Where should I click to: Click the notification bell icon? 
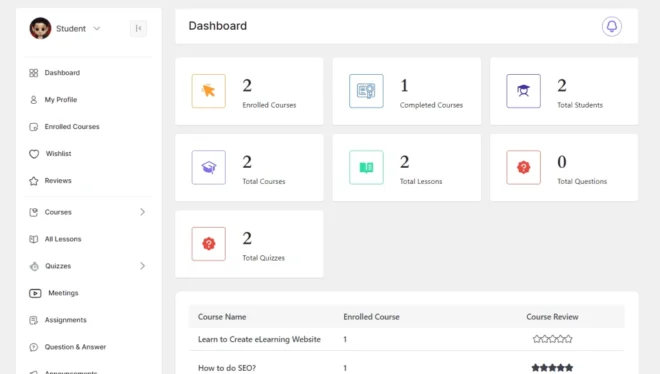(x=612, y=27)
